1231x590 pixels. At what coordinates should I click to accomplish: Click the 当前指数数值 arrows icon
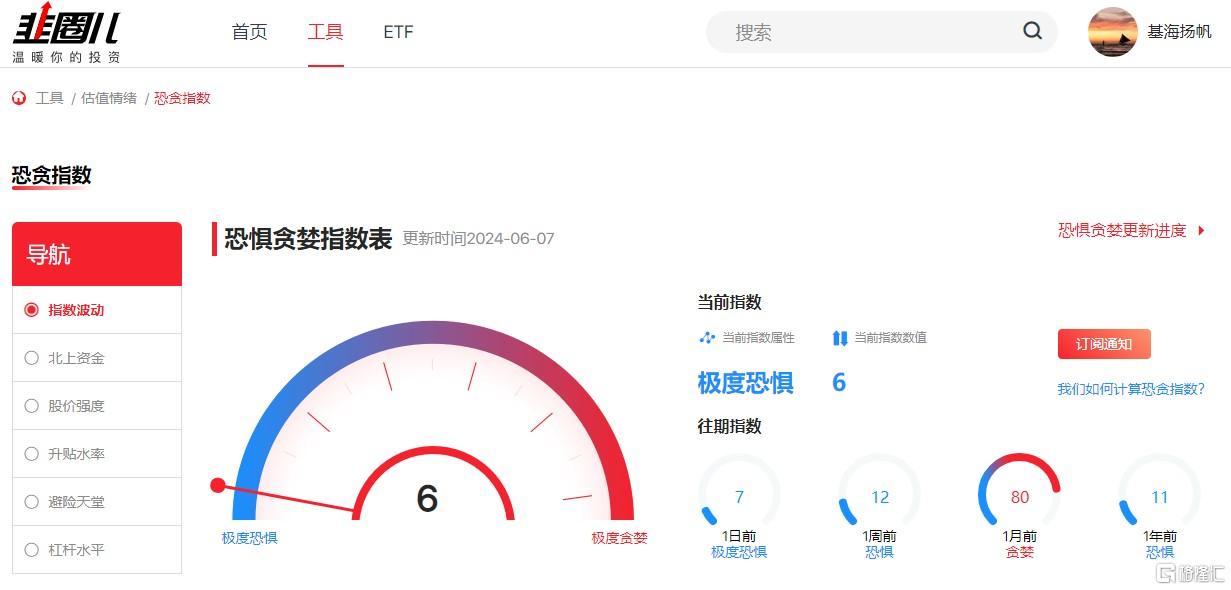tap(840, 338)
